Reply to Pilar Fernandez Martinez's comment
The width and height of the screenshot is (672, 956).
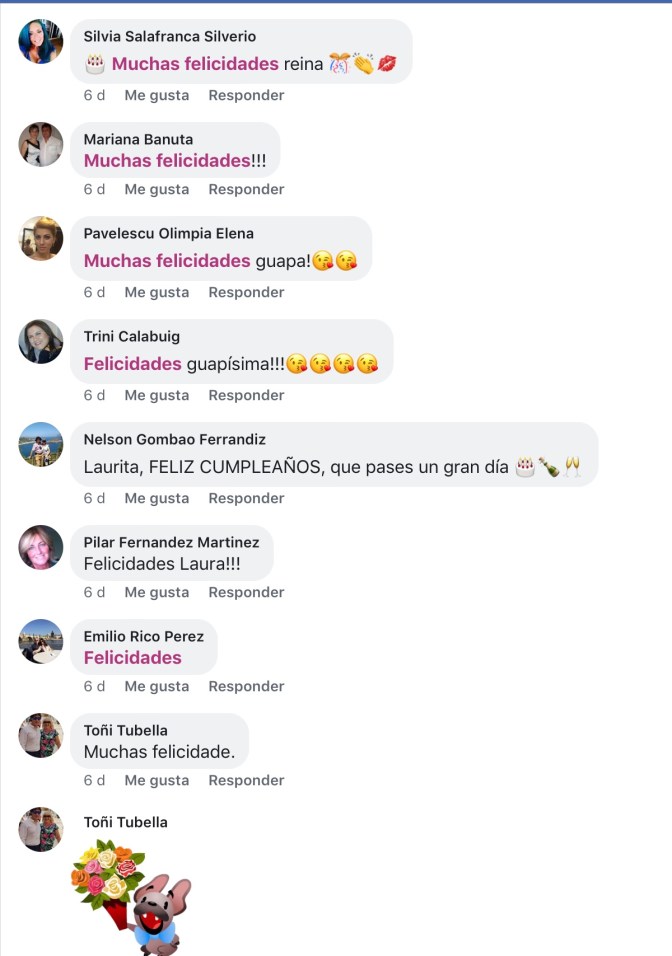(246, 592)
